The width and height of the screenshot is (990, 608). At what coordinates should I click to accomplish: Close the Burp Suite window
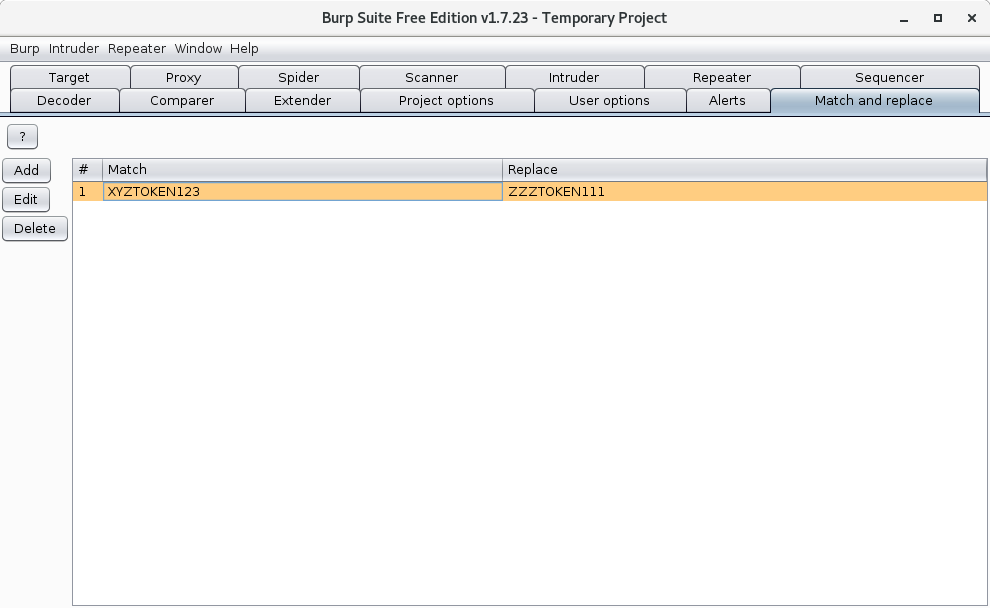coord(972,18)
